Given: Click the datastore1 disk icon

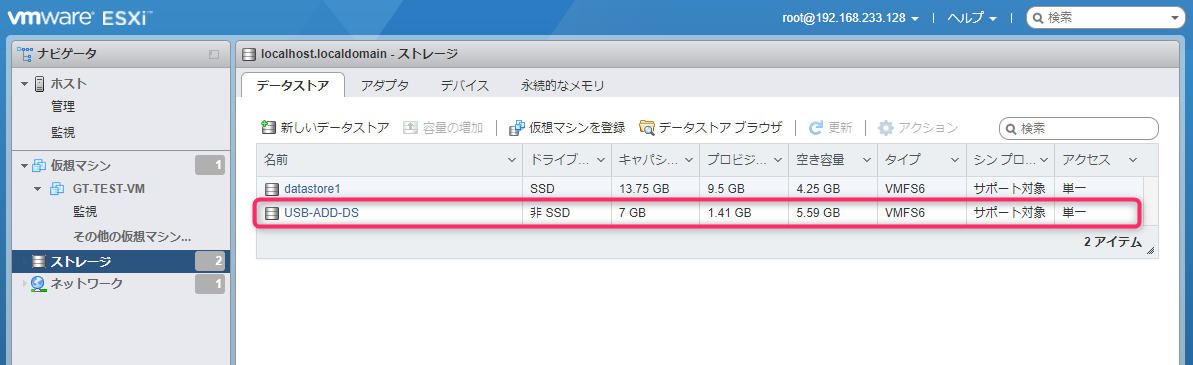Looking at the screenshot, I should [x=272, y=189].
